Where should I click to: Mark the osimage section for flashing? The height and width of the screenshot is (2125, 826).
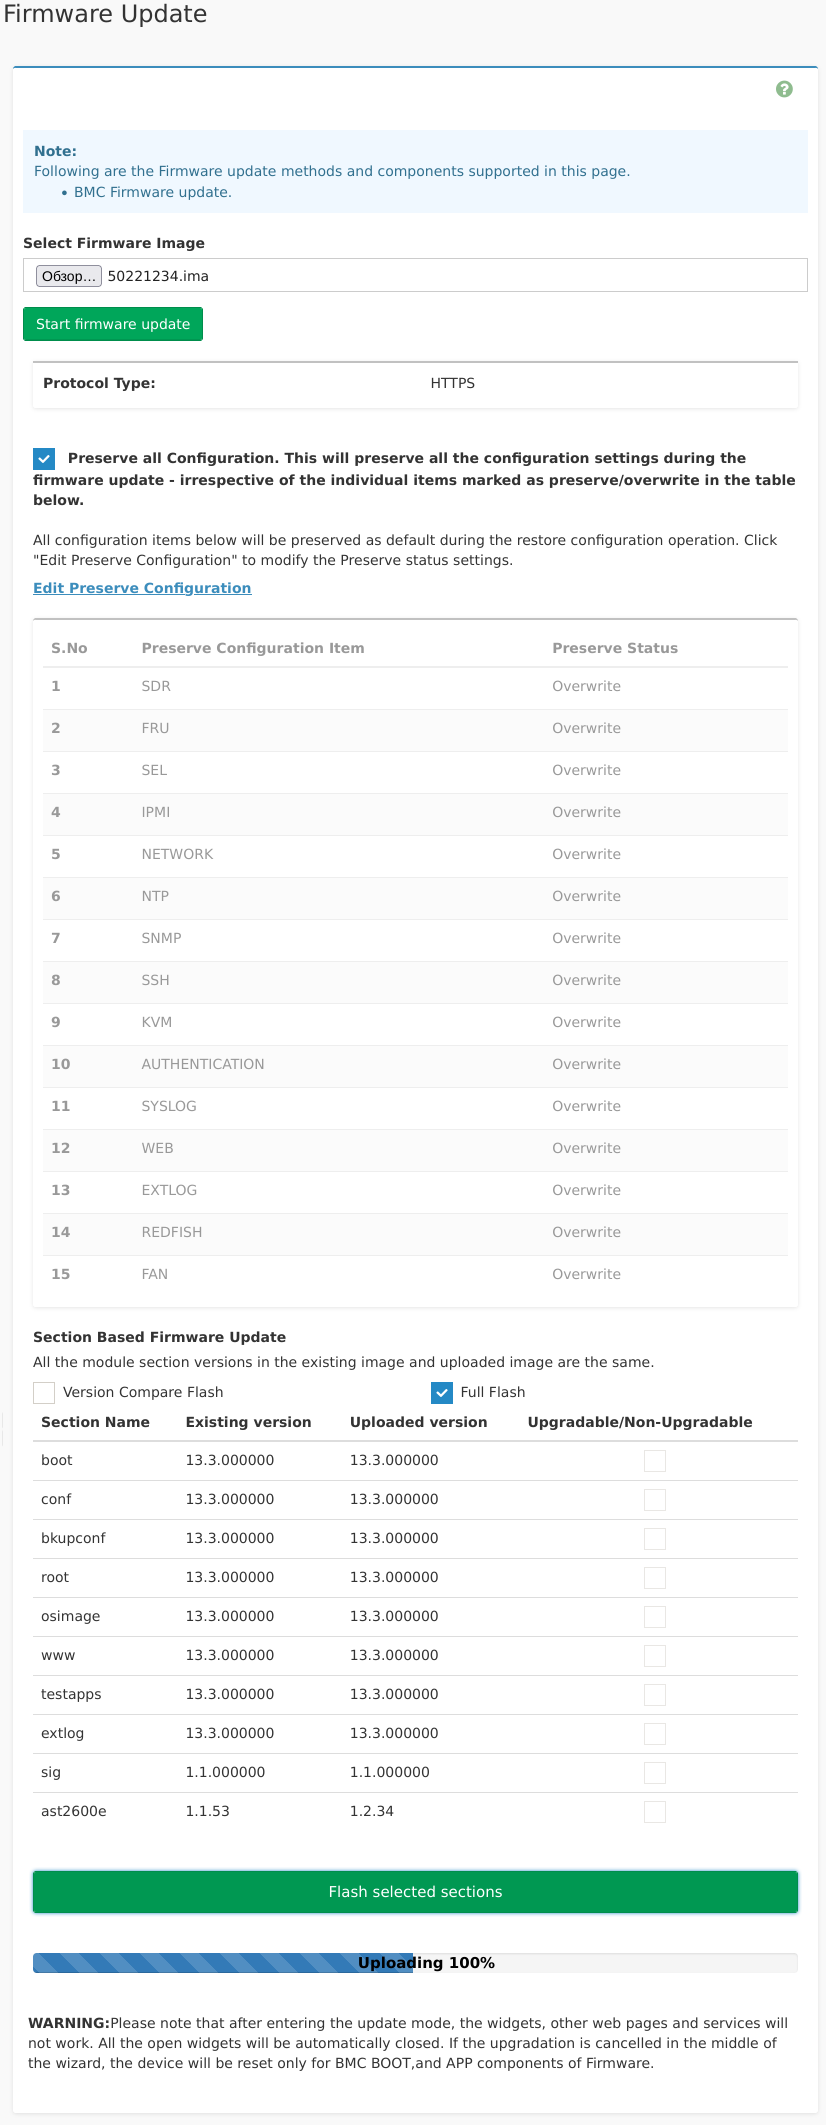pyautogui.click(x=655, y=1617)
